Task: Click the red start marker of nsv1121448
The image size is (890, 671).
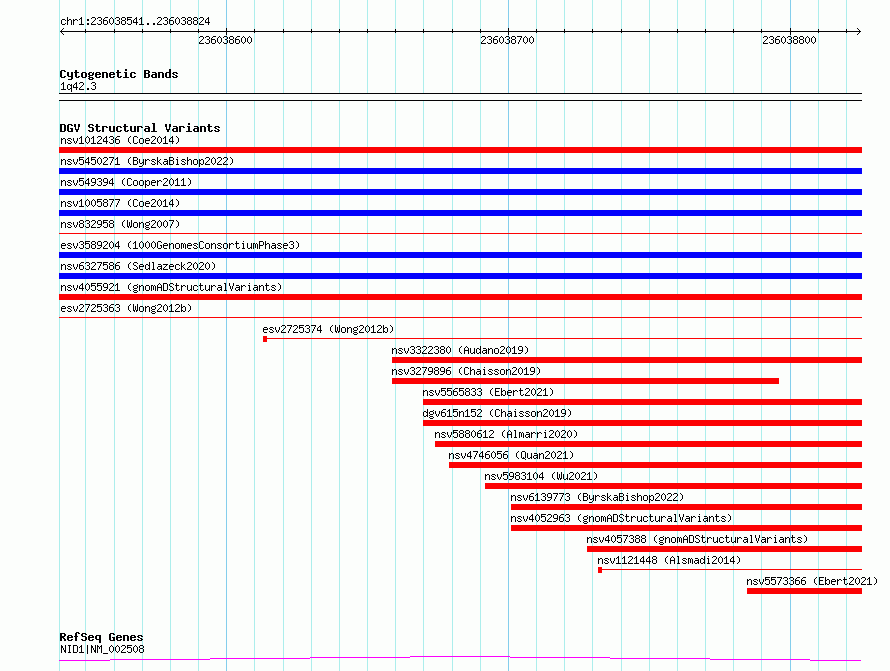Action: point(600,570)
